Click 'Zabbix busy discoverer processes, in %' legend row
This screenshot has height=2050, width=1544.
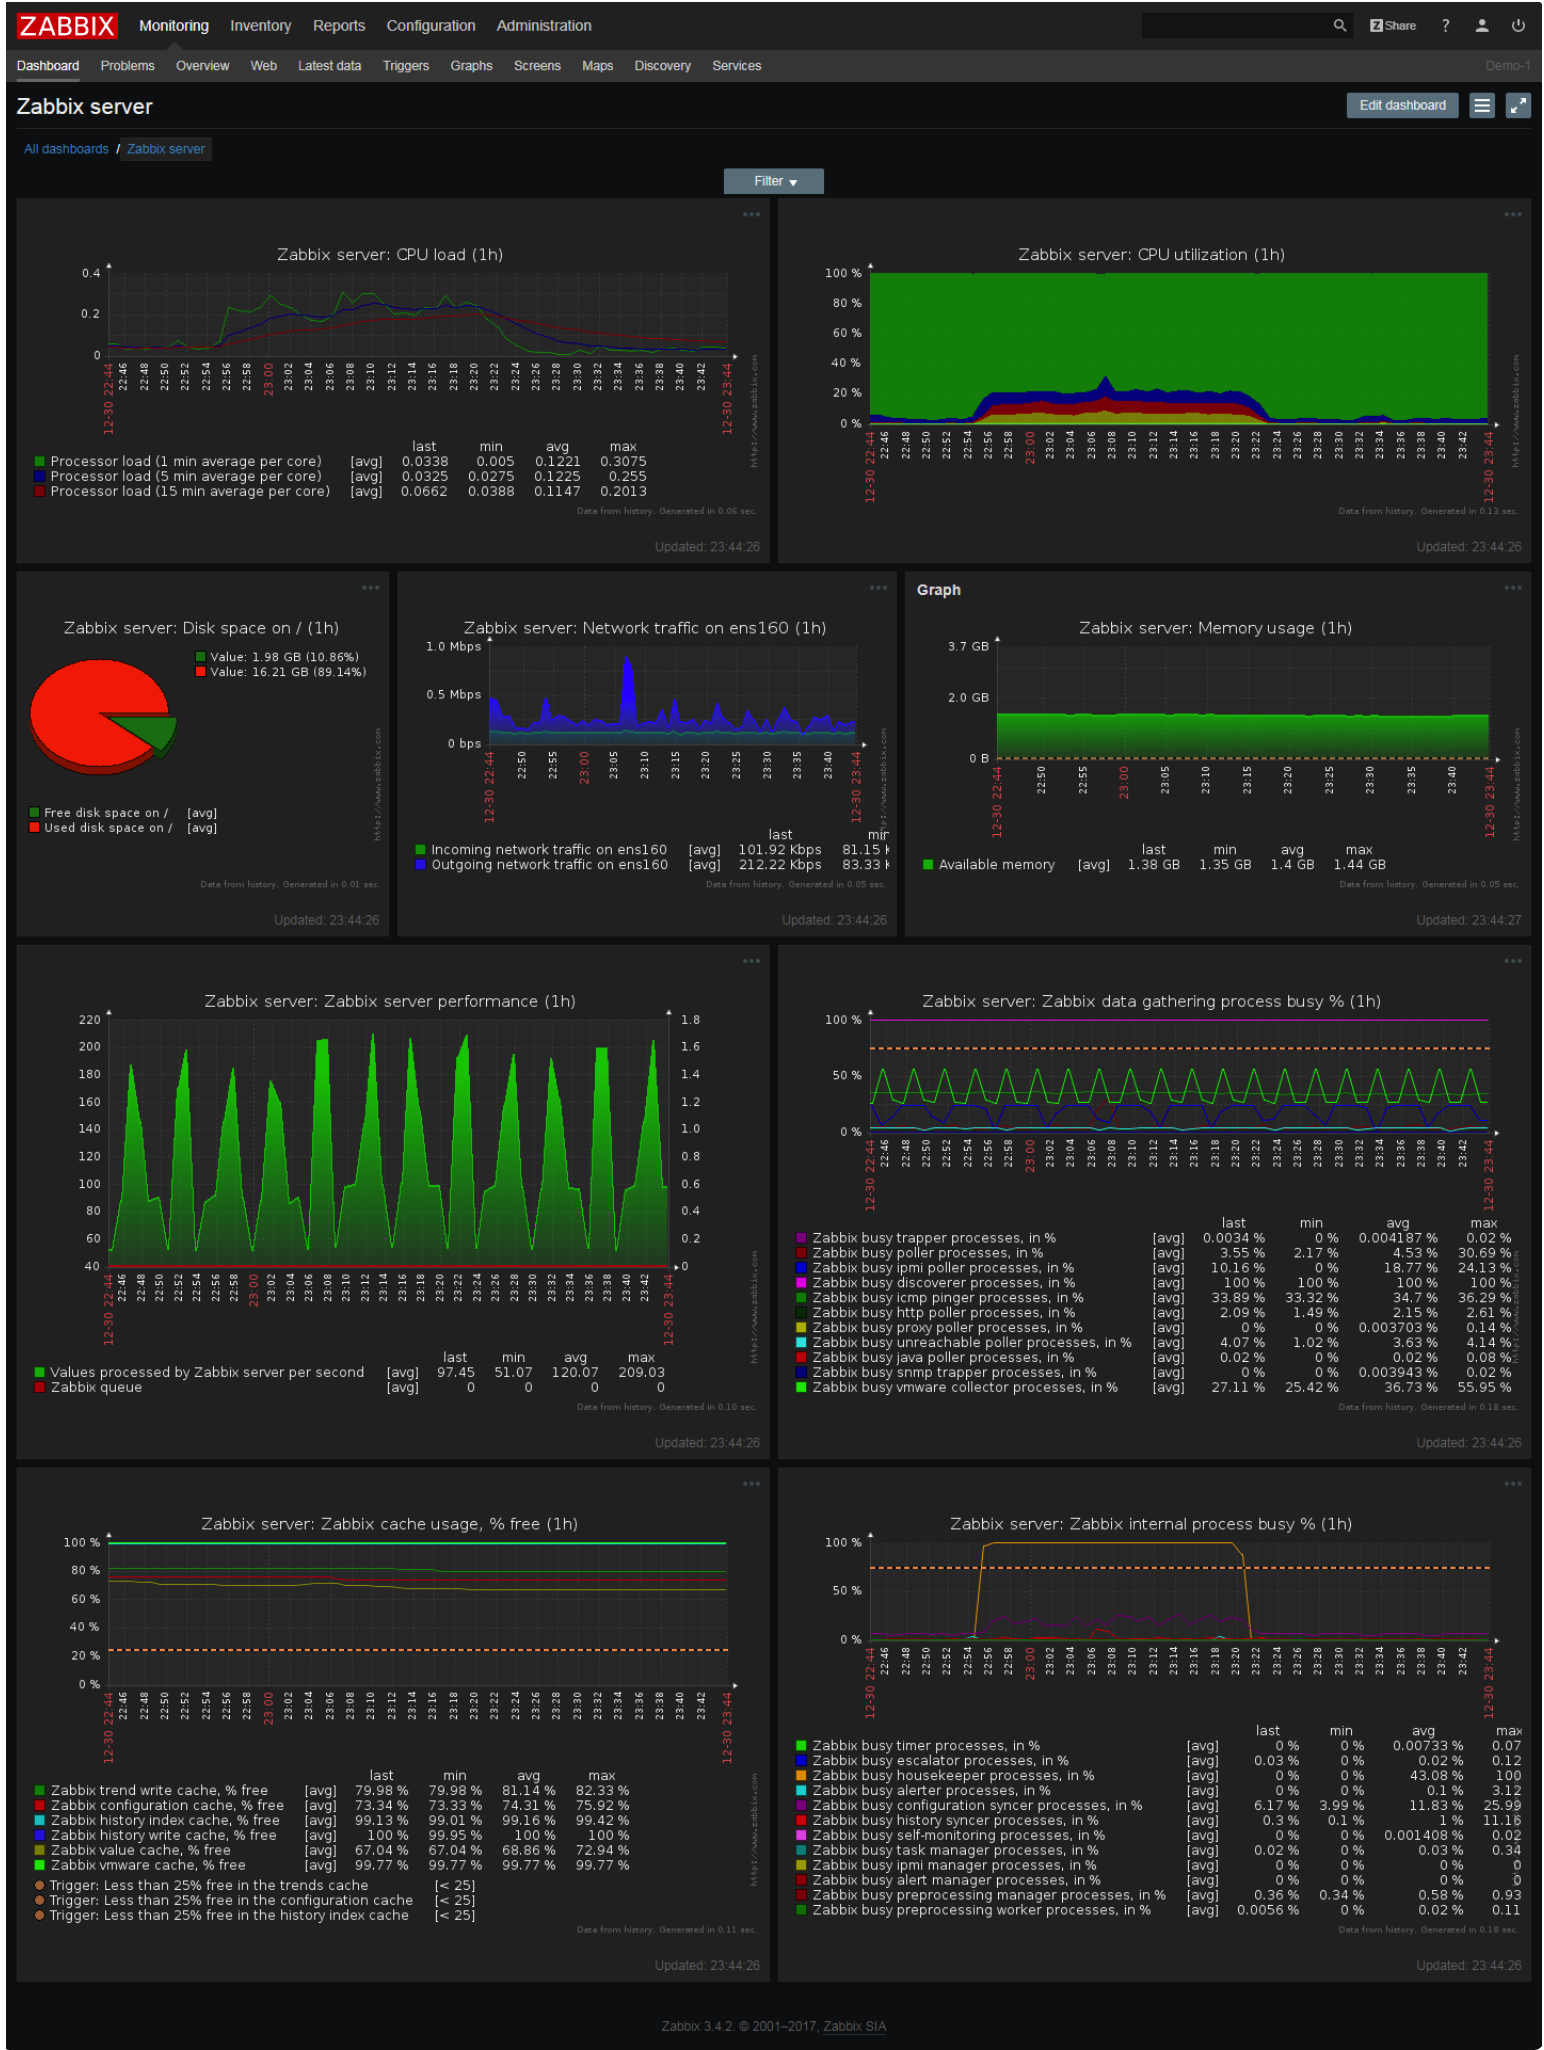[x=1155, y=1283]
